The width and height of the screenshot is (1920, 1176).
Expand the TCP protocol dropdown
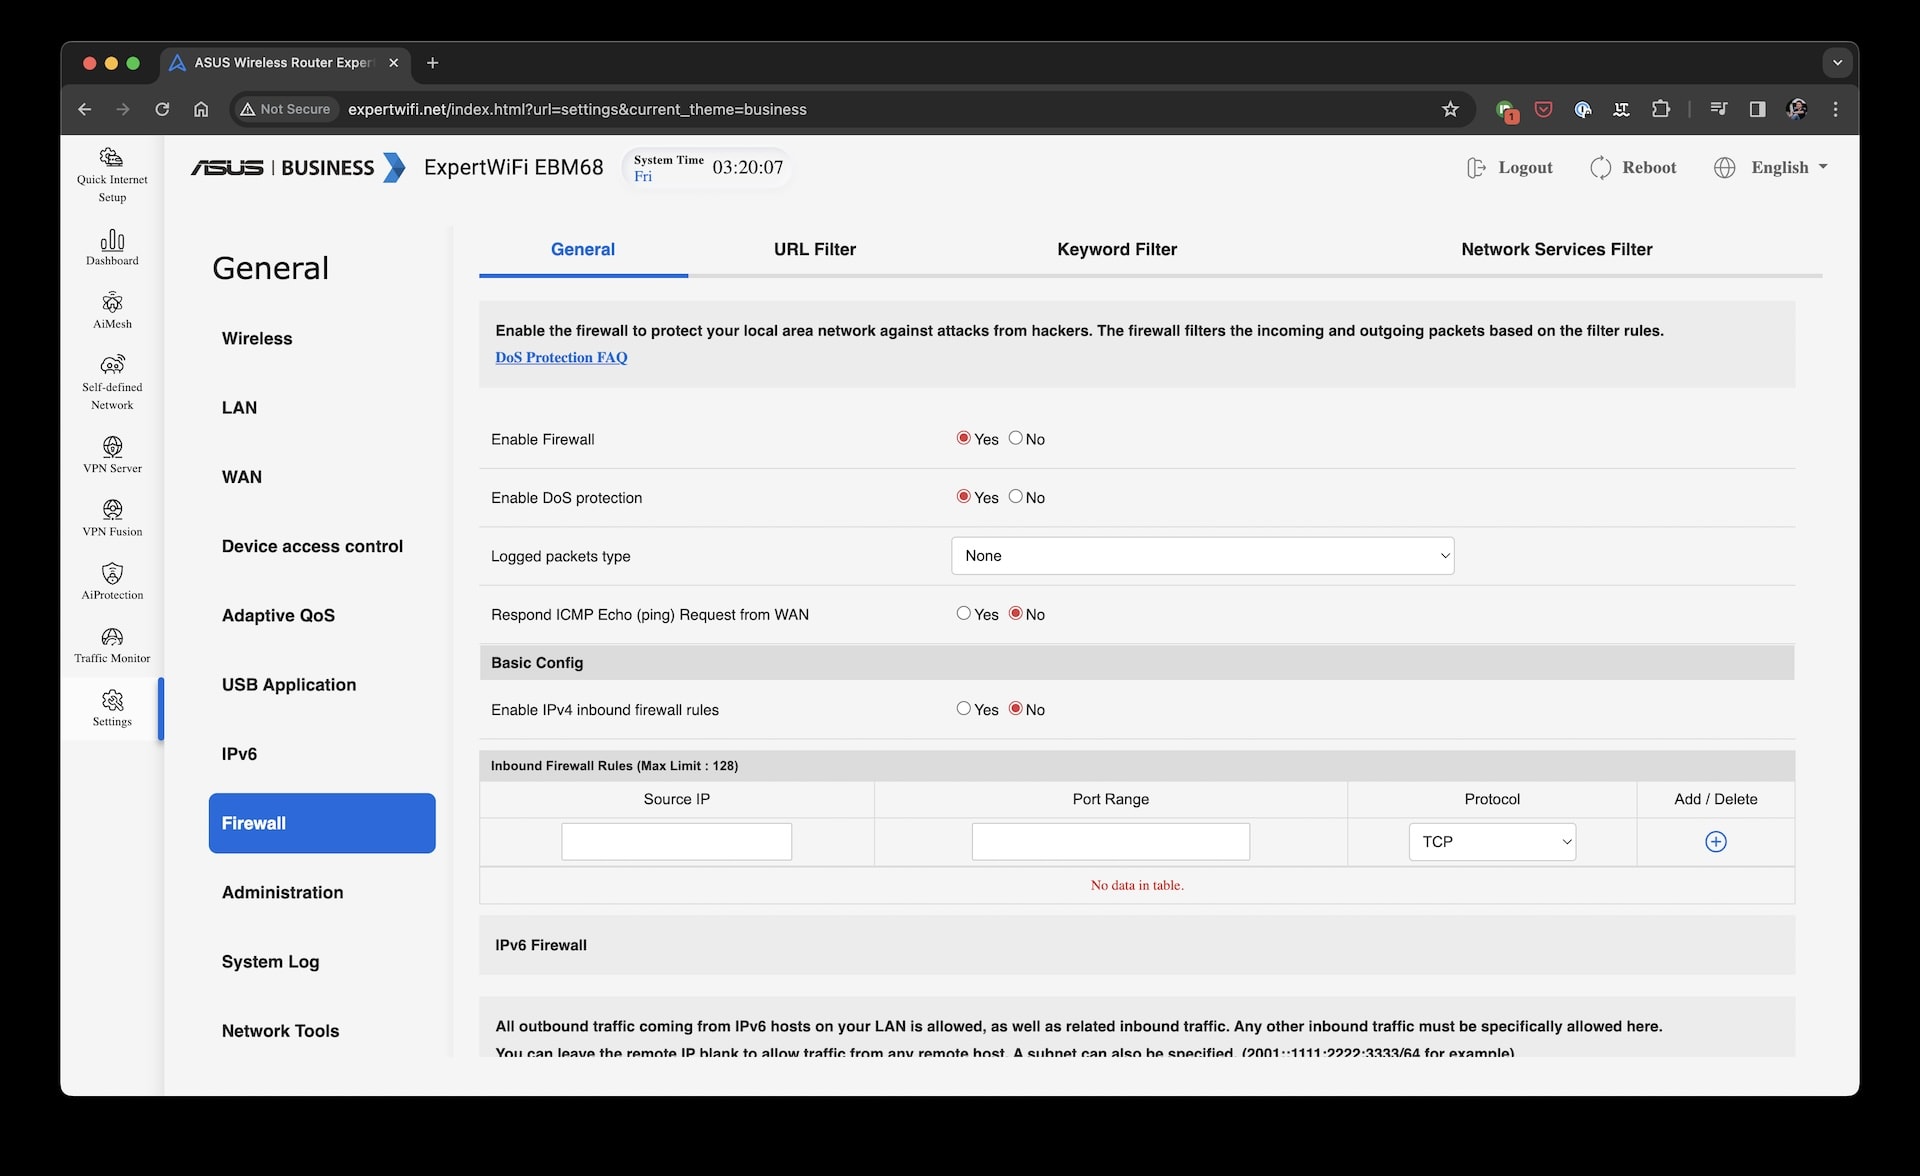(1491, 842)
